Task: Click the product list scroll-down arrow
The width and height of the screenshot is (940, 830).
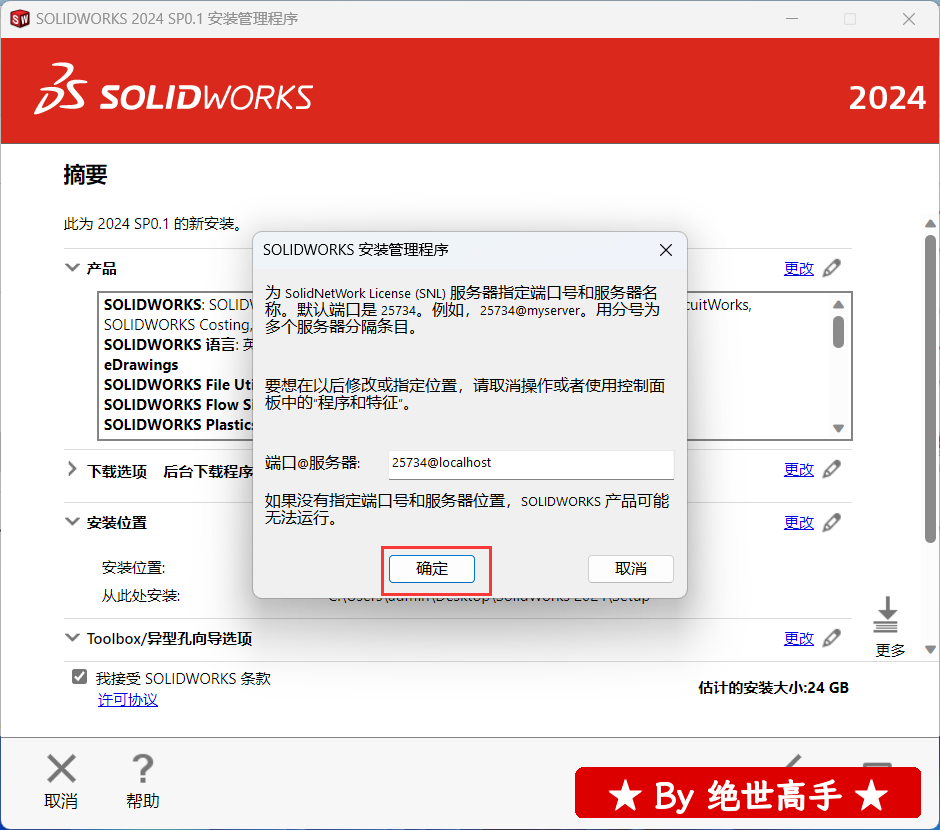Action: 839,428
